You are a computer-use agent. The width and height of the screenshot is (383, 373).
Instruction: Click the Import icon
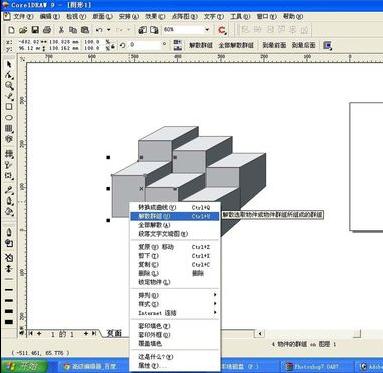pyautogui.click(x=142, y=30)
